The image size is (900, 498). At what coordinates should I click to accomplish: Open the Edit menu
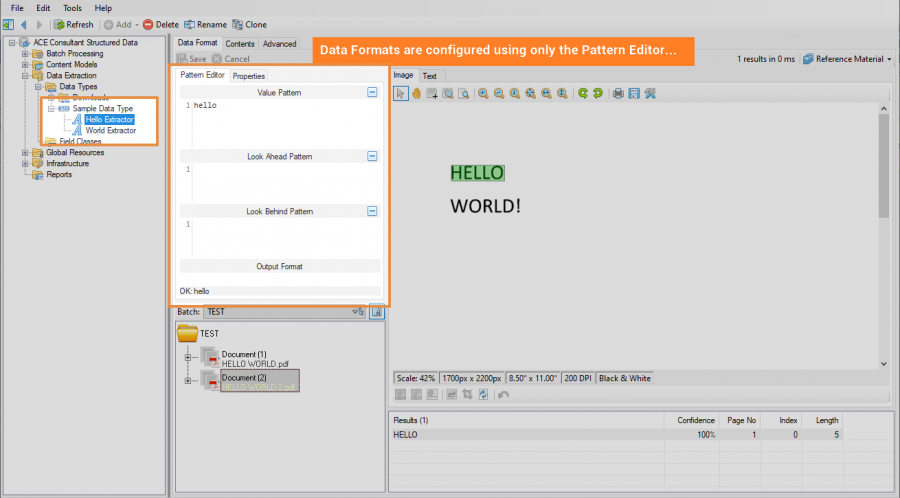click(x=43, y=8)
